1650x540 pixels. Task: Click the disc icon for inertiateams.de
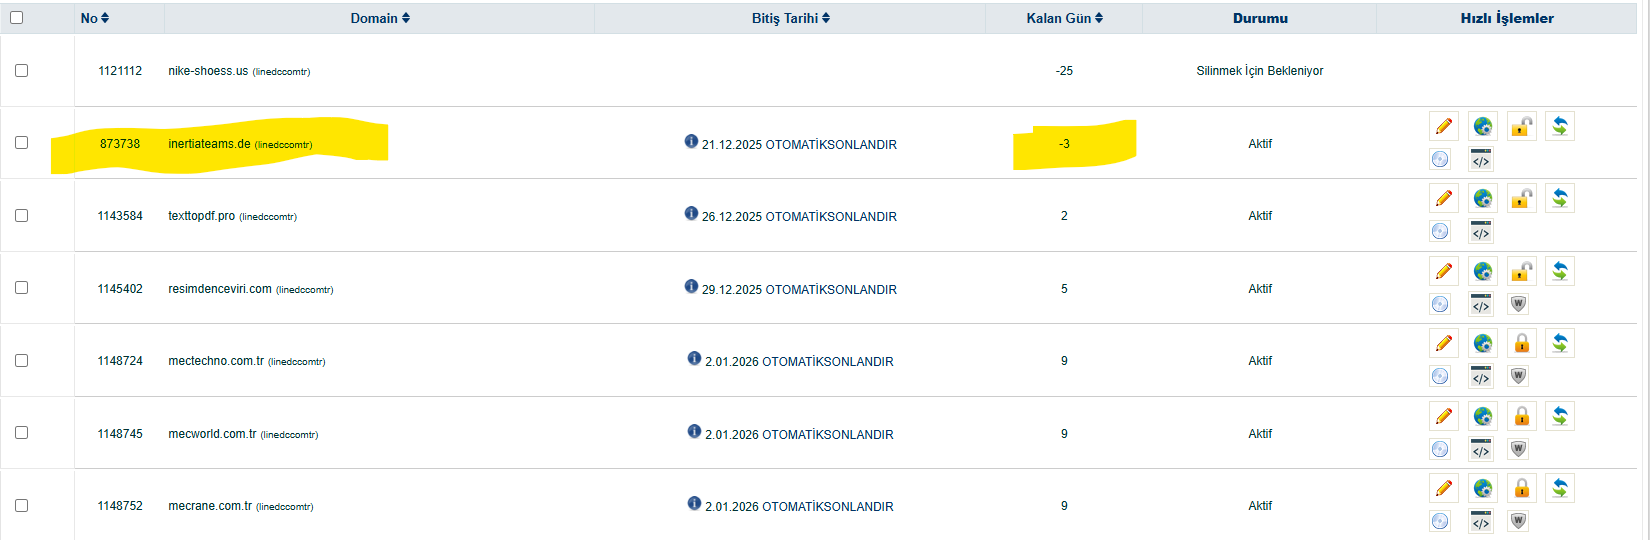(x=1440, y=159)
